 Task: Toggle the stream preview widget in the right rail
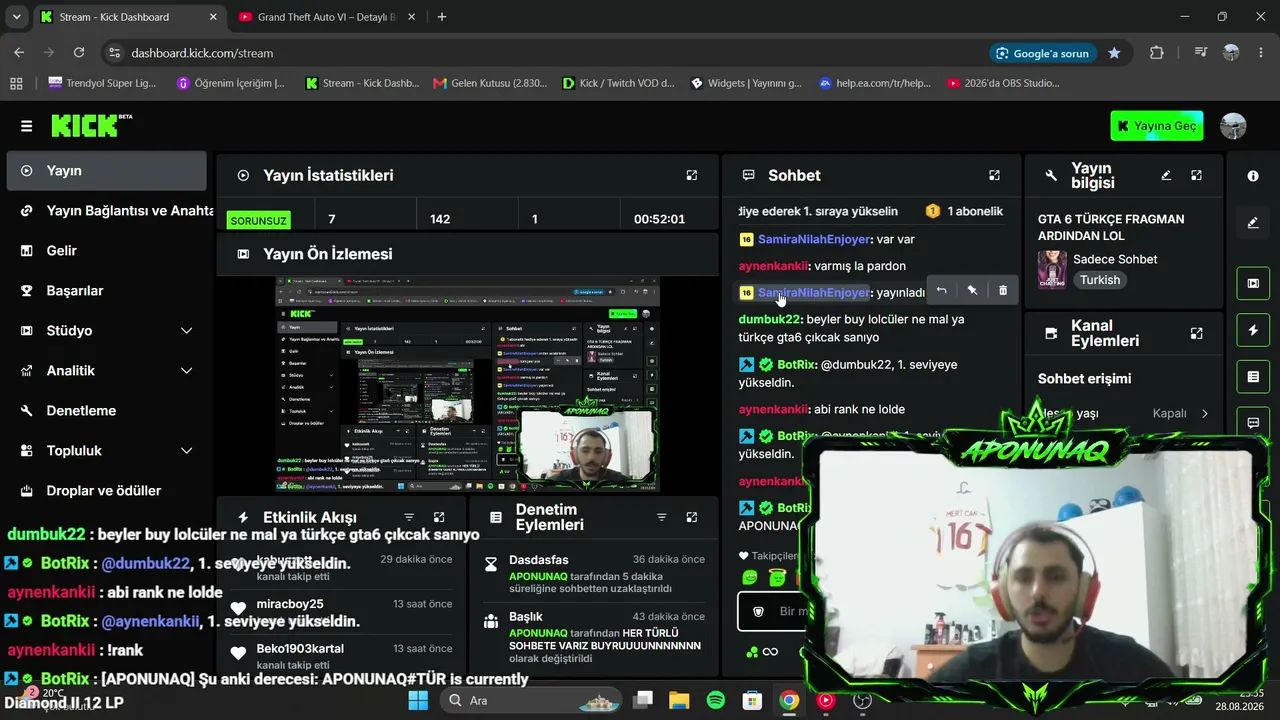click(x=1253, y=283)
